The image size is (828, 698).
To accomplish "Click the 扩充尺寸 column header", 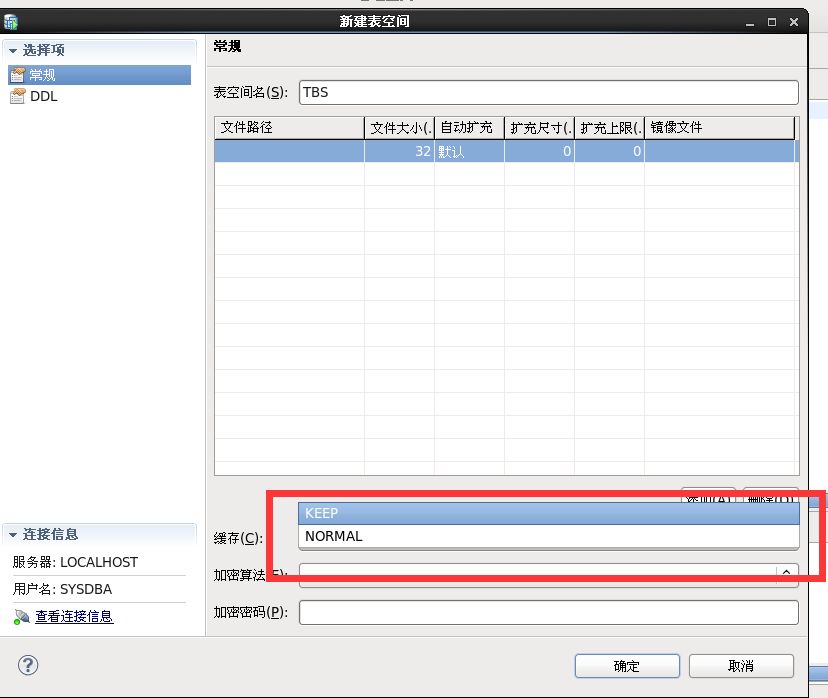I will click(539, 128).
